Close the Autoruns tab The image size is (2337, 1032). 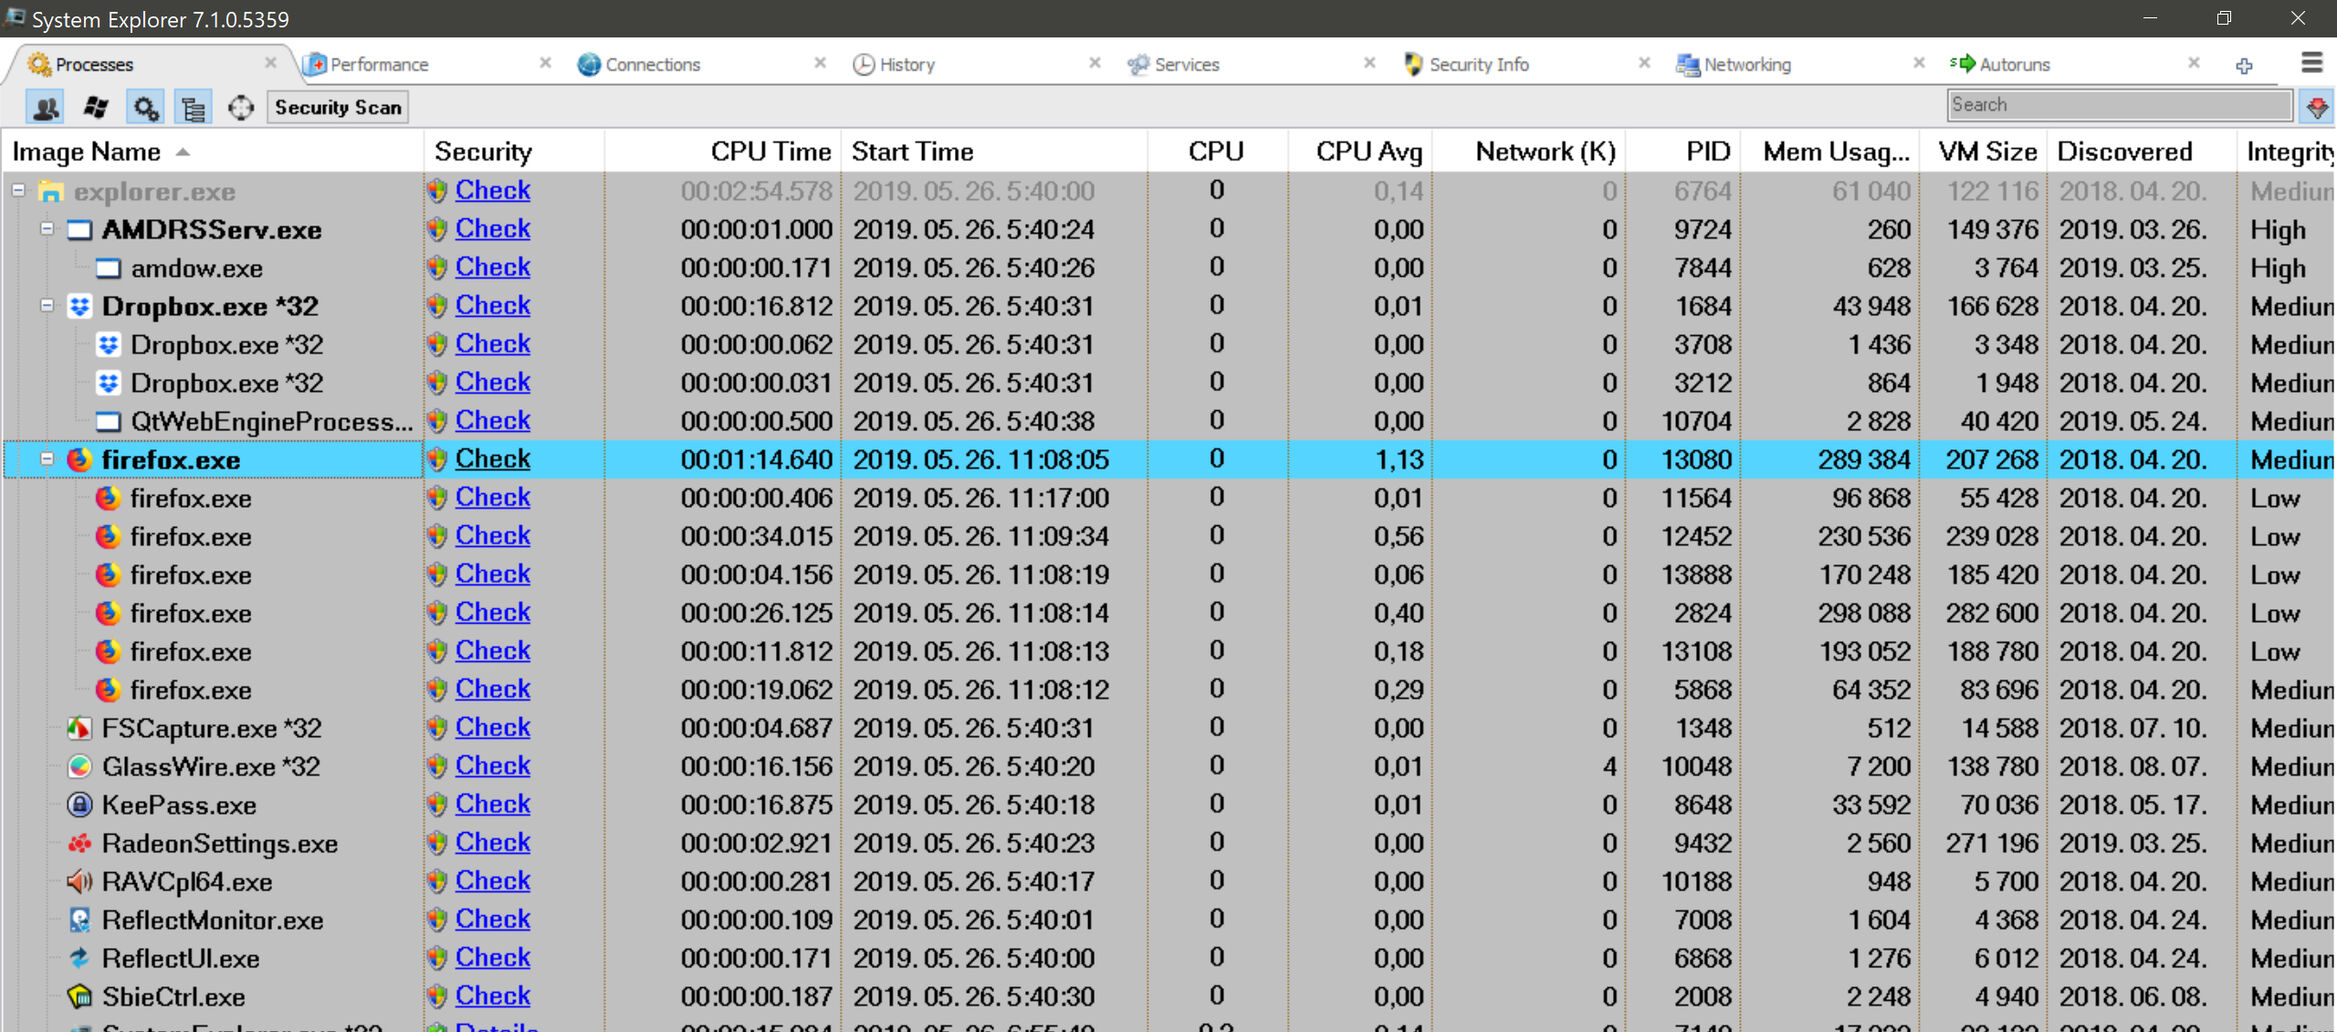(x=2193, y=63)
